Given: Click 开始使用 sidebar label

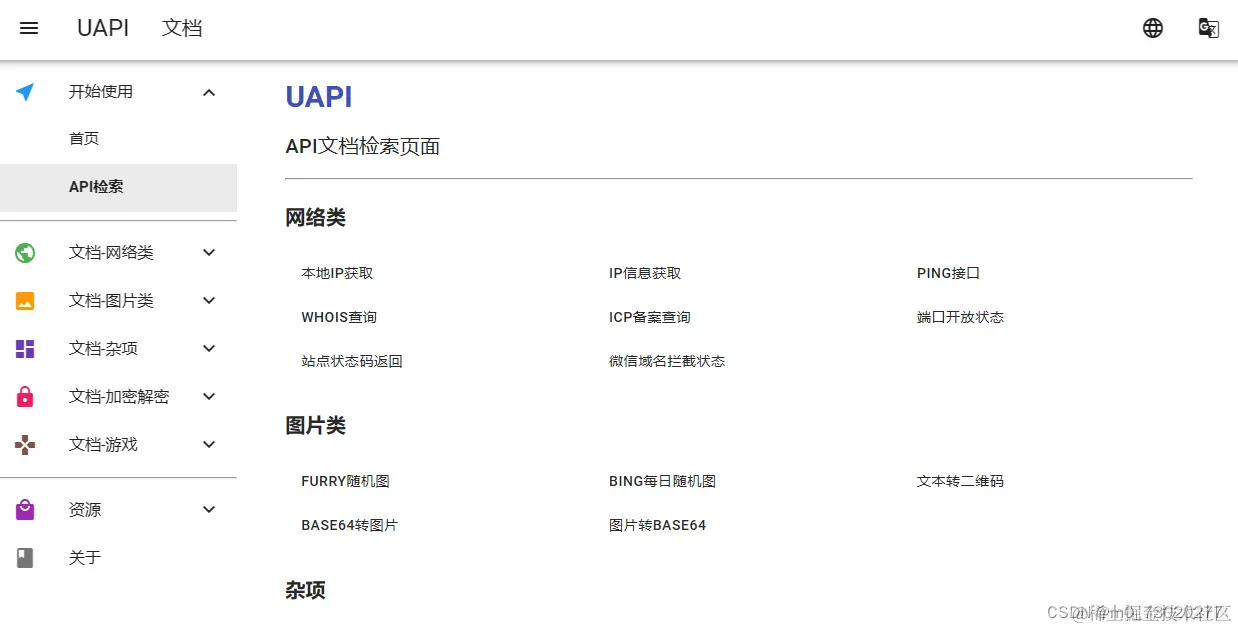Looking at the screenshot, I should (101, 92).
